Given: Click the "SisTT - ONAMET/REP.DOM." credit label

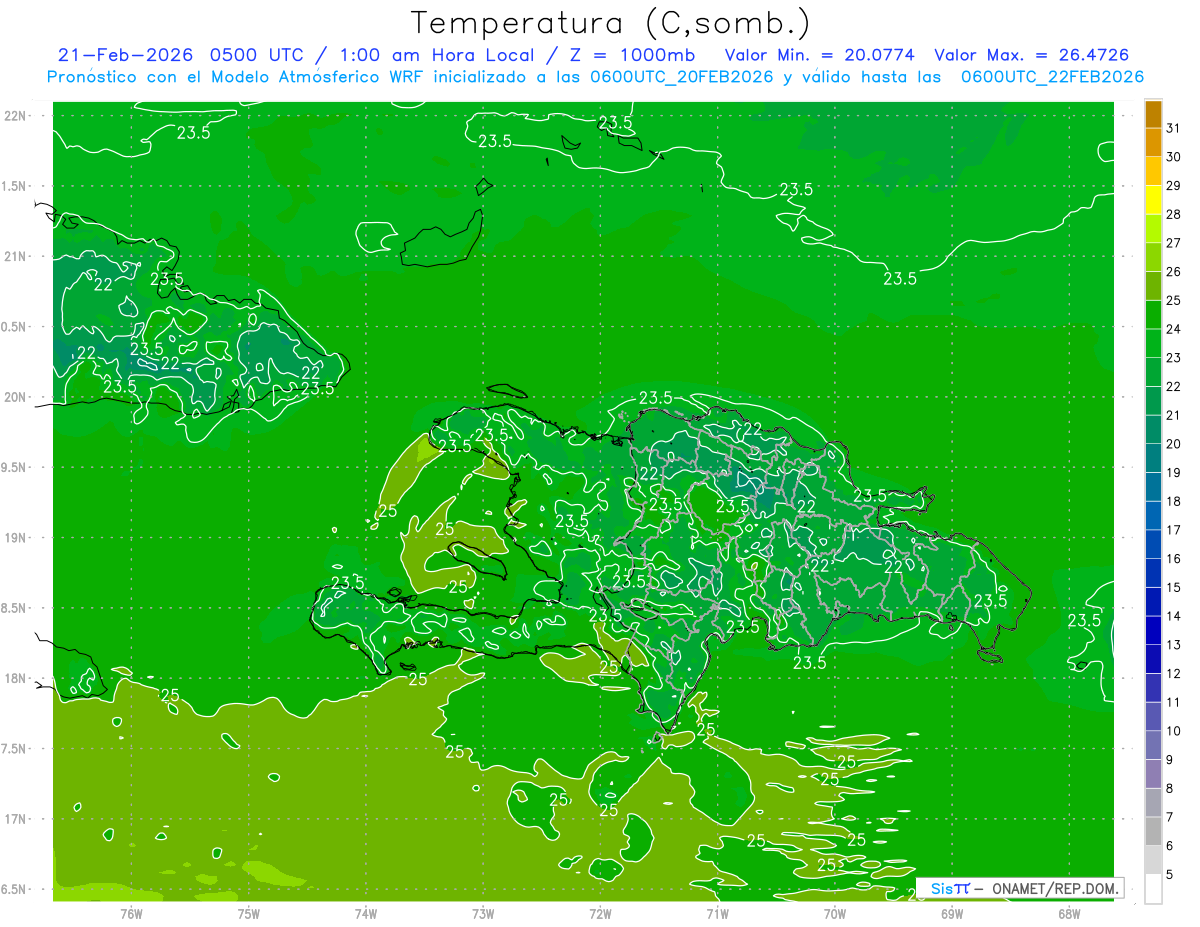Looking at the screenshot, I should click(1021, 888).
